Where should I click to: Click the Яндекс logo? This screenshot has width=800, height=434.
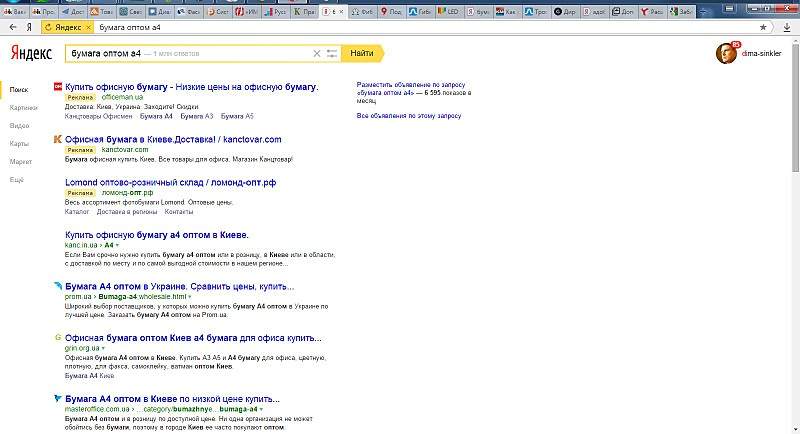pos(31,53)
